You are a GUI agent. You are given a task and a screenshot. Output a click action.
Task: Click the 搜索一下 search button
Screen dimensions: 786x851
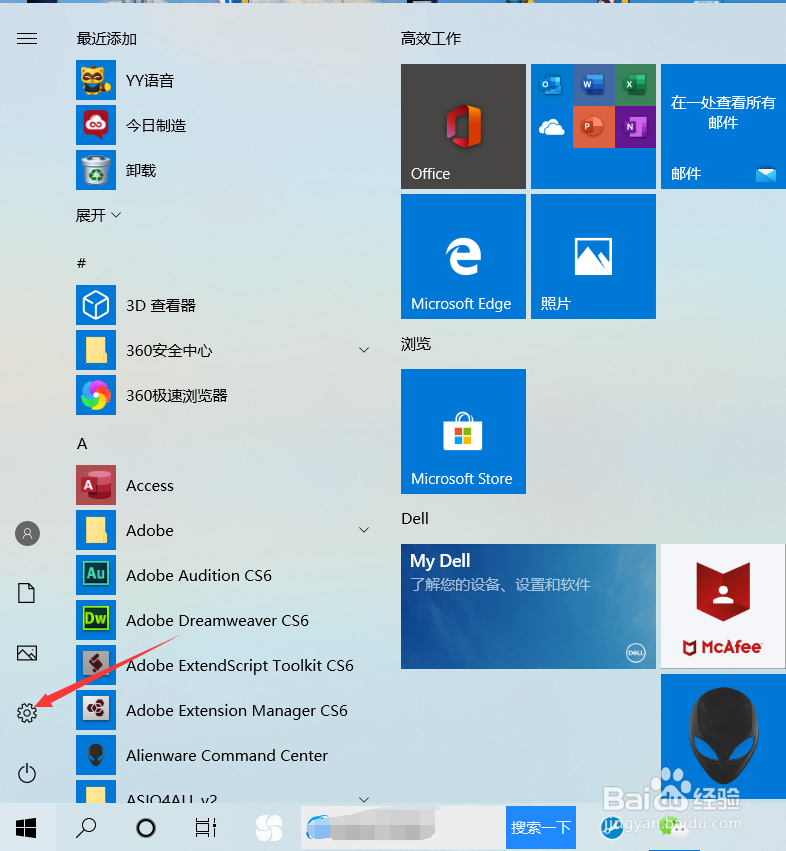tap(541, 827)
